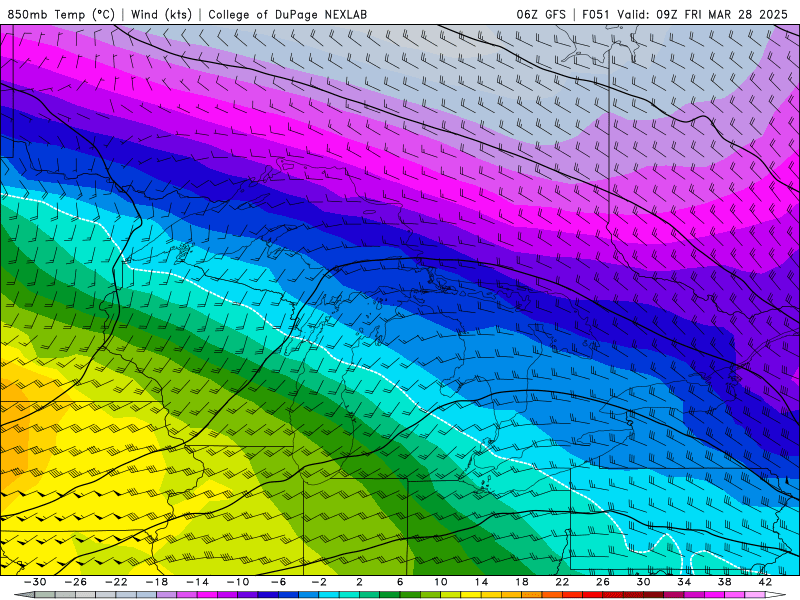Viewport: 800px width, 600px height.
Task: Click the '34' legend value
Action: tap(683, 582)
